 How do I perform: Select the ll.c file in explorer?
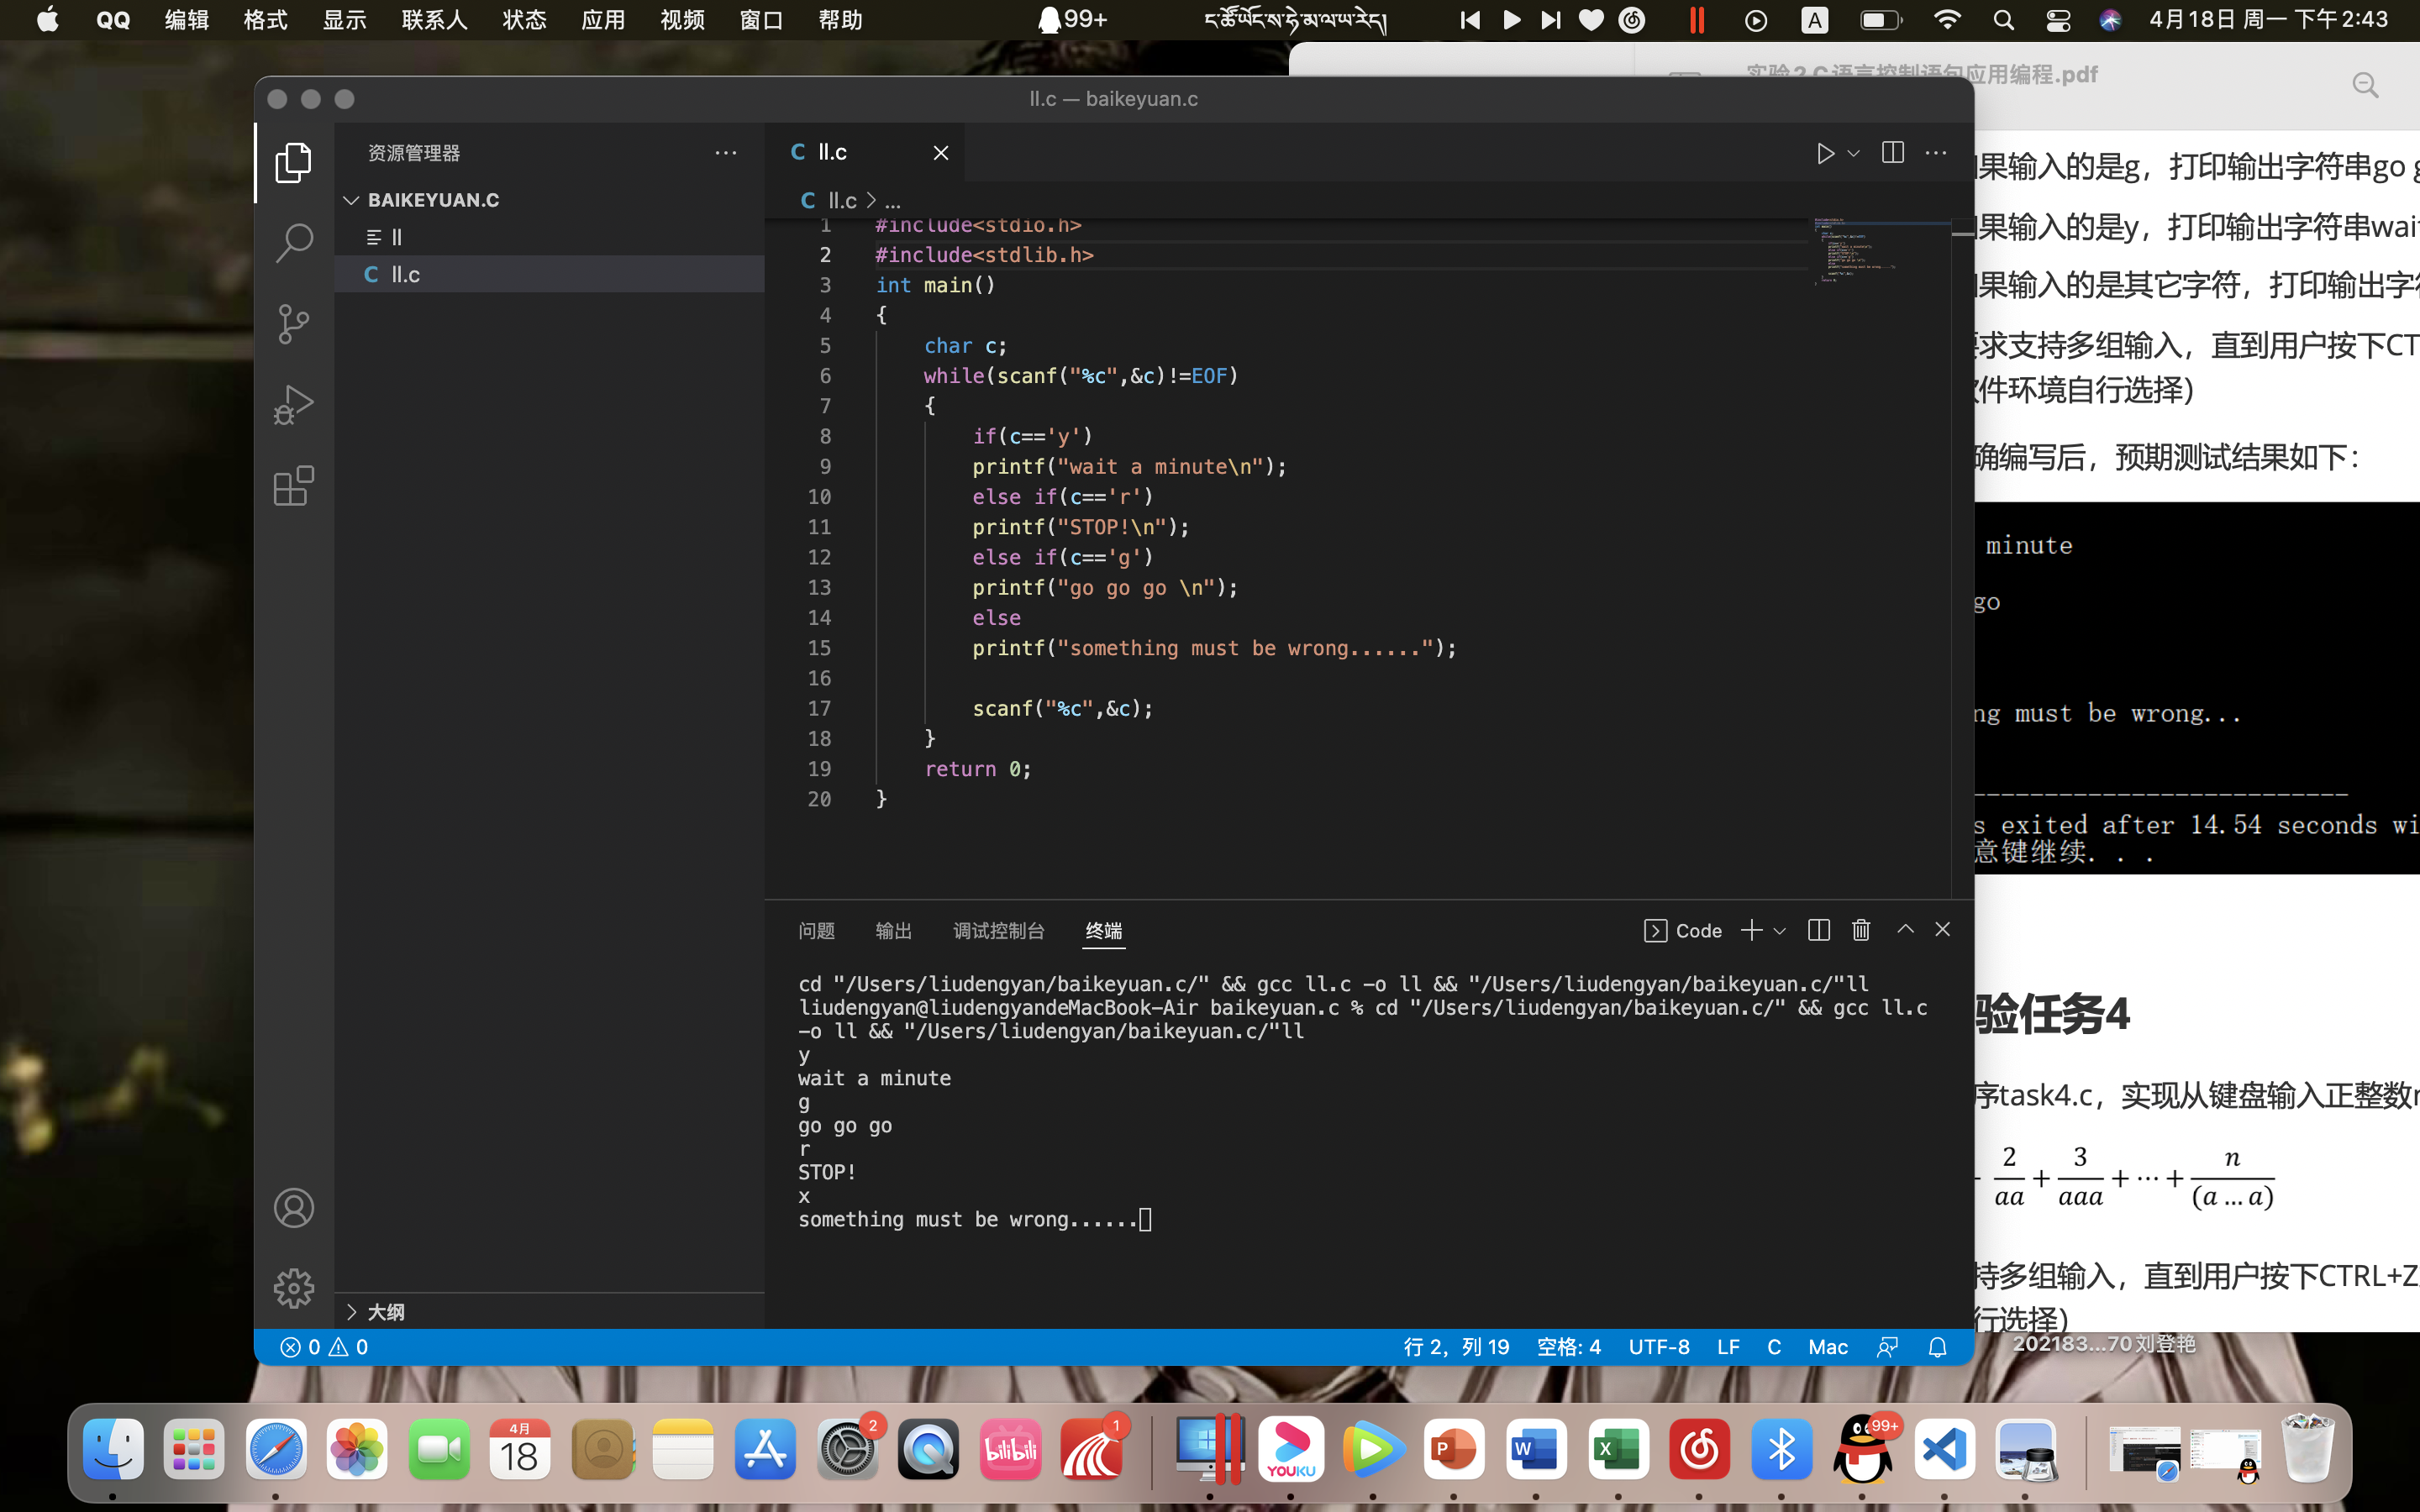coord(405,274)
